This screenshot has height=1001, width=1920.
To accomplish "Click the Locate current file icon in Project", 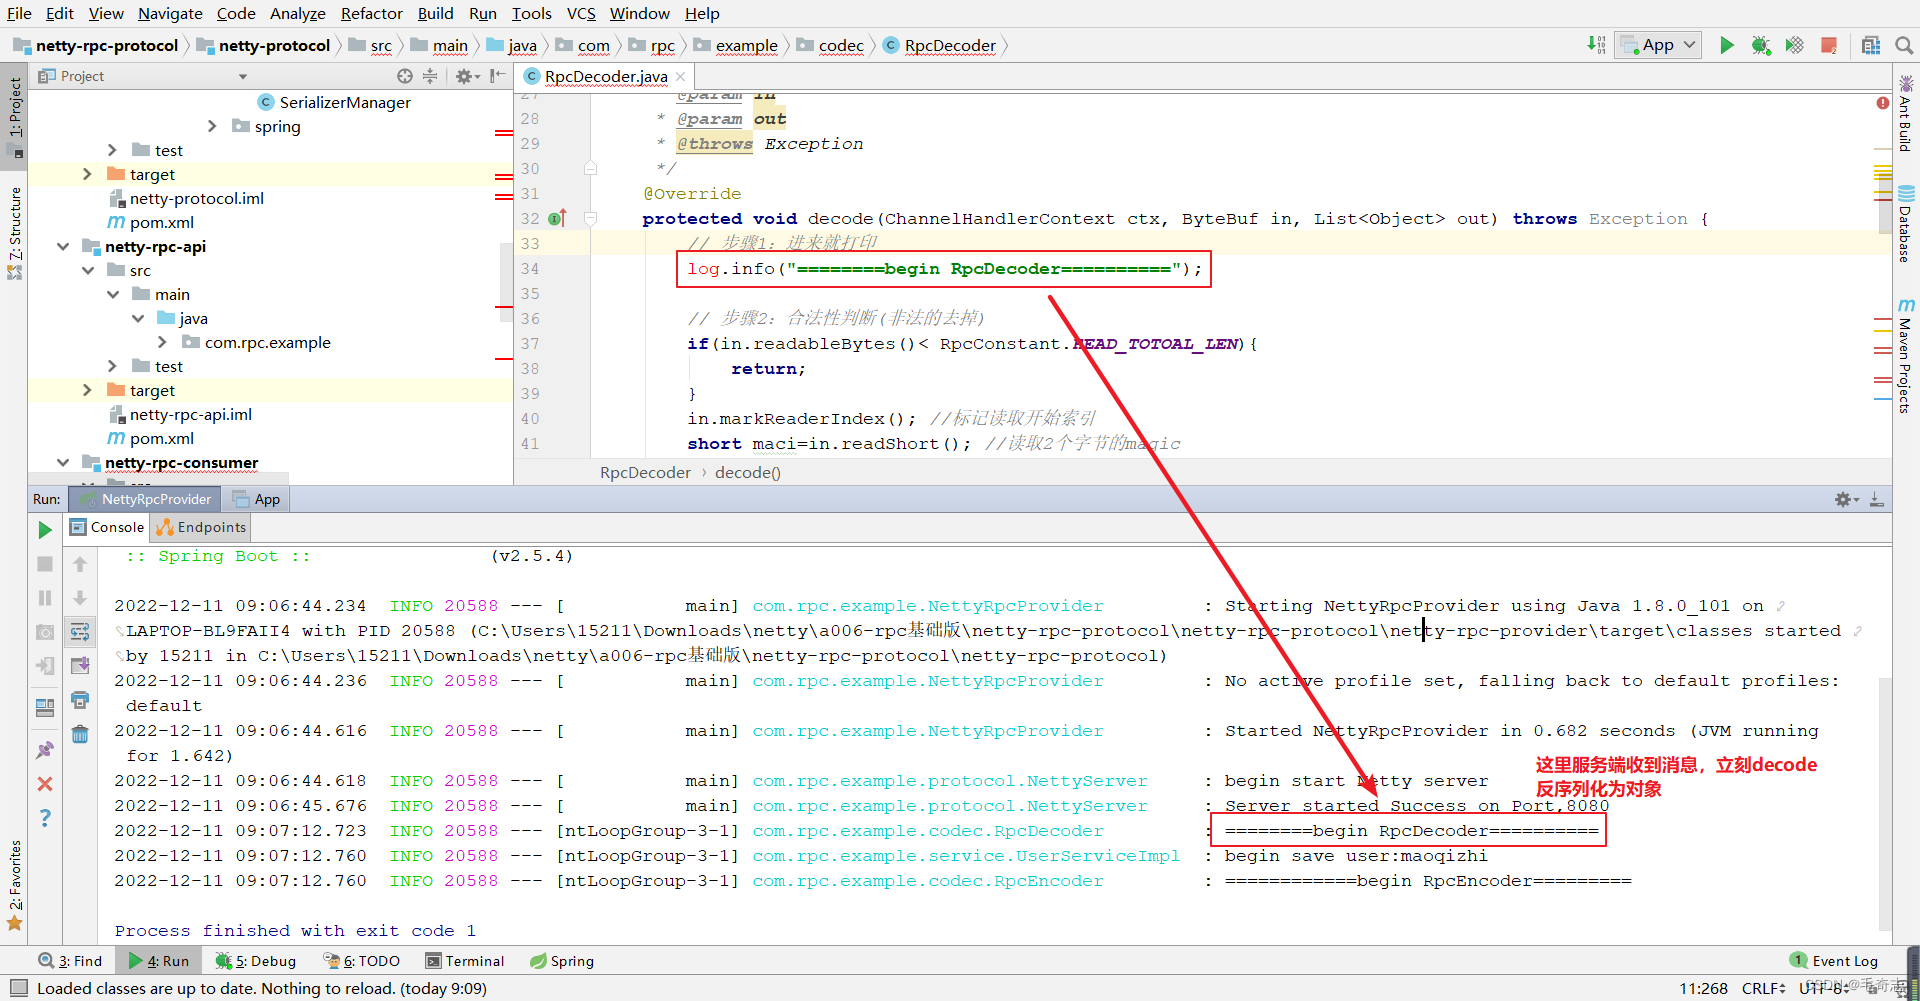I will click(x=404, y=76).
